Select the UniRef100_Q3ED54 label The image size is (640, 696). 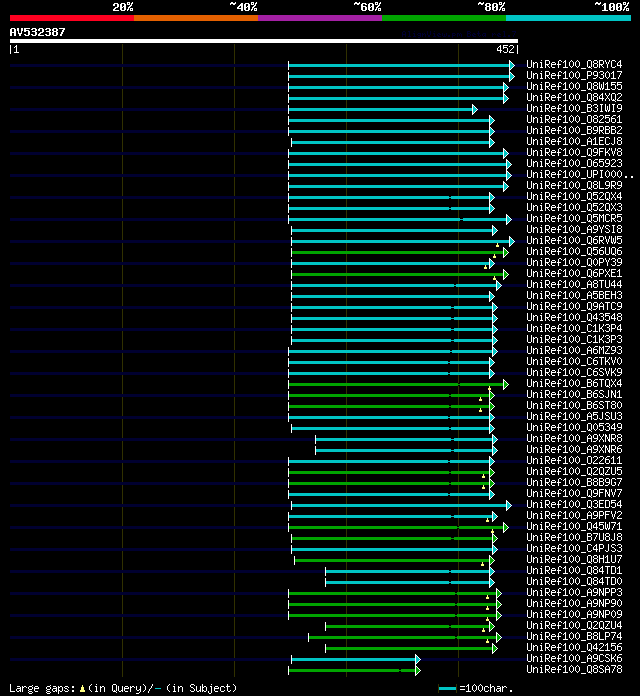(x=574, y=504)
